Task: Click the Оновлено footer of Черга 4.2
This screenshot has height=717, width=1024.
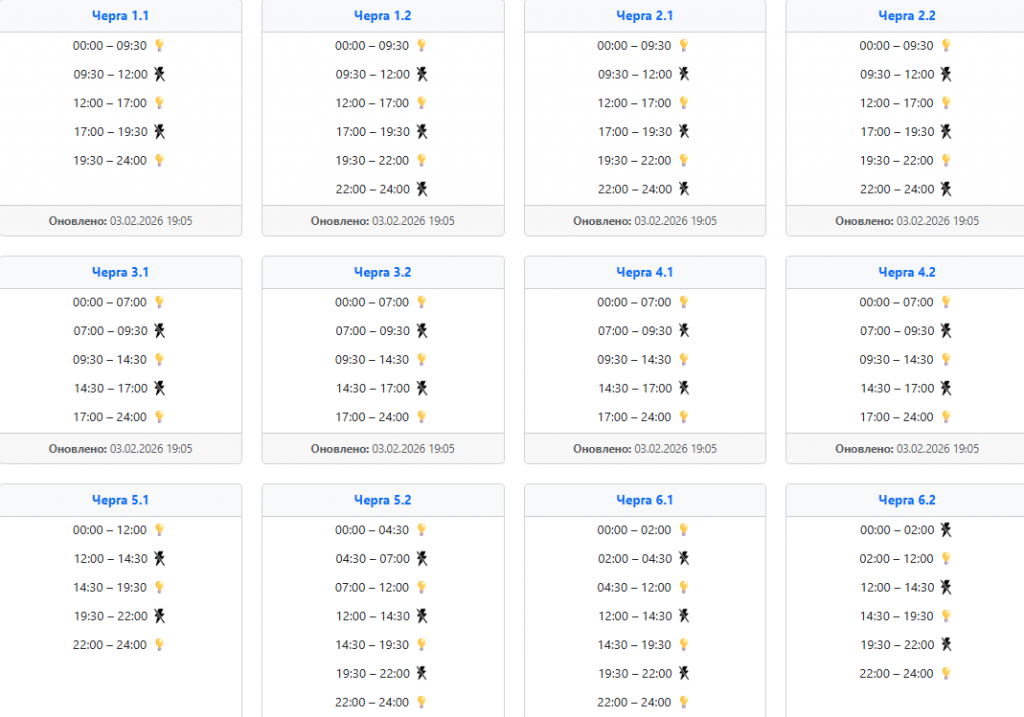Action: pyautogui.click(x=907, y=449)
